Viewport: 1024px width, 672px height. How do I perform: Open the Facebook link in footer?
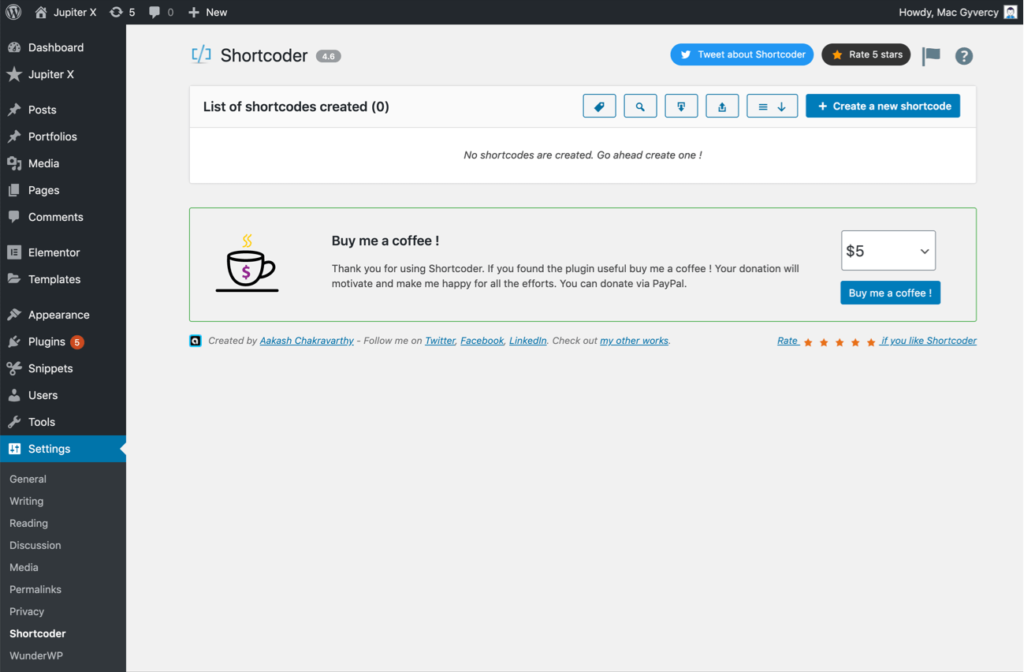point(482,340)
